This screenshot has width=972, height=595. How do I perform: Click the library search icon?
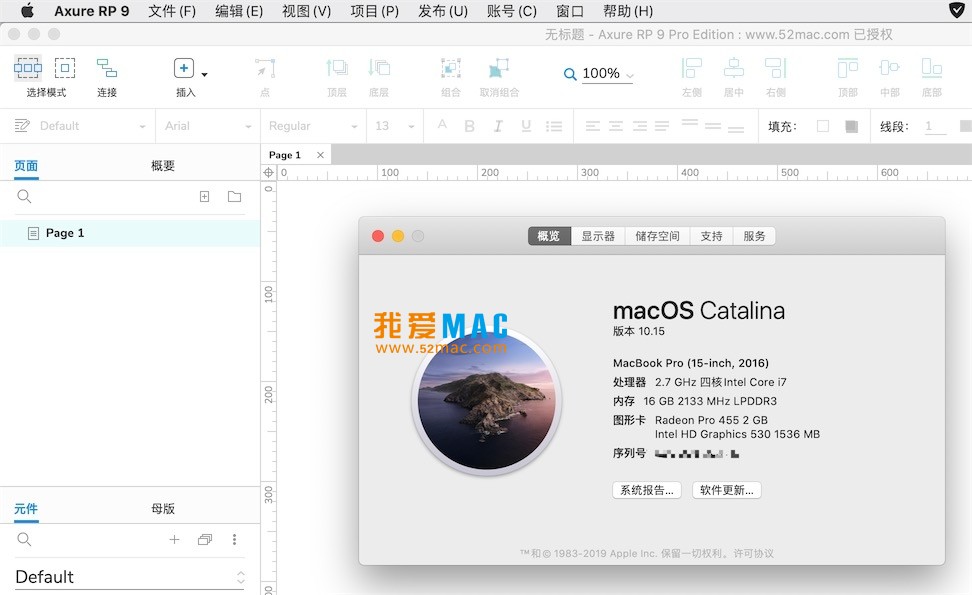tap(24, 539)
